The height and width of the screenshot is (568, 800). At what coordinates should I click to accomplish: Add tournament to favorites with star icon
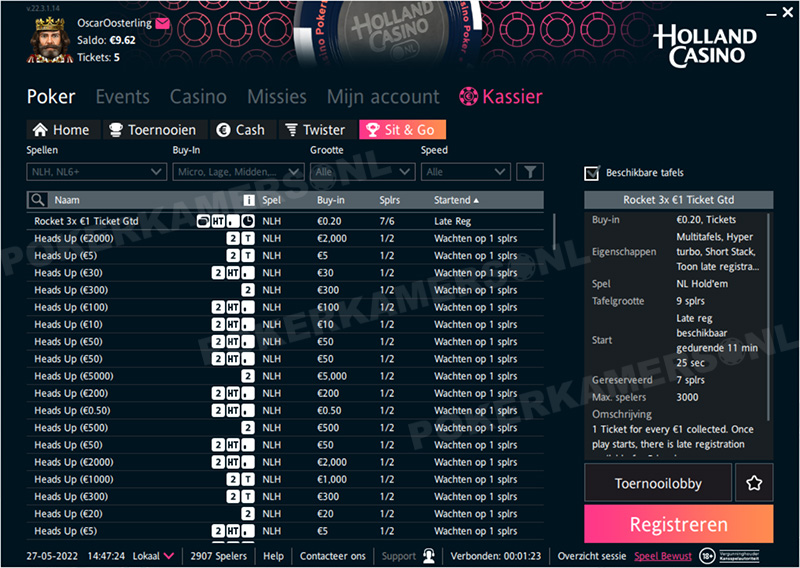[754, 483]
